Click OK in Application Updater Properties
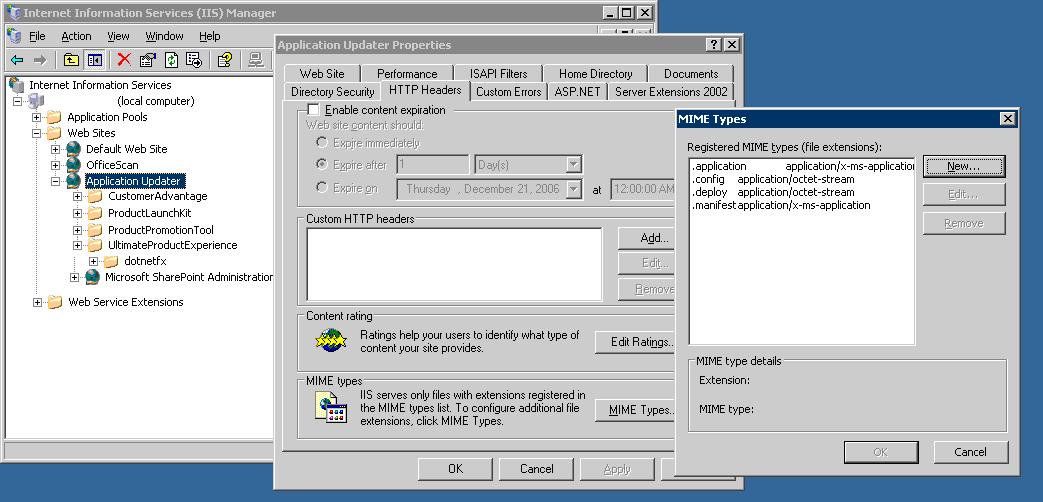The height and width of the screenshot is (502, 1043). point(456,469)
